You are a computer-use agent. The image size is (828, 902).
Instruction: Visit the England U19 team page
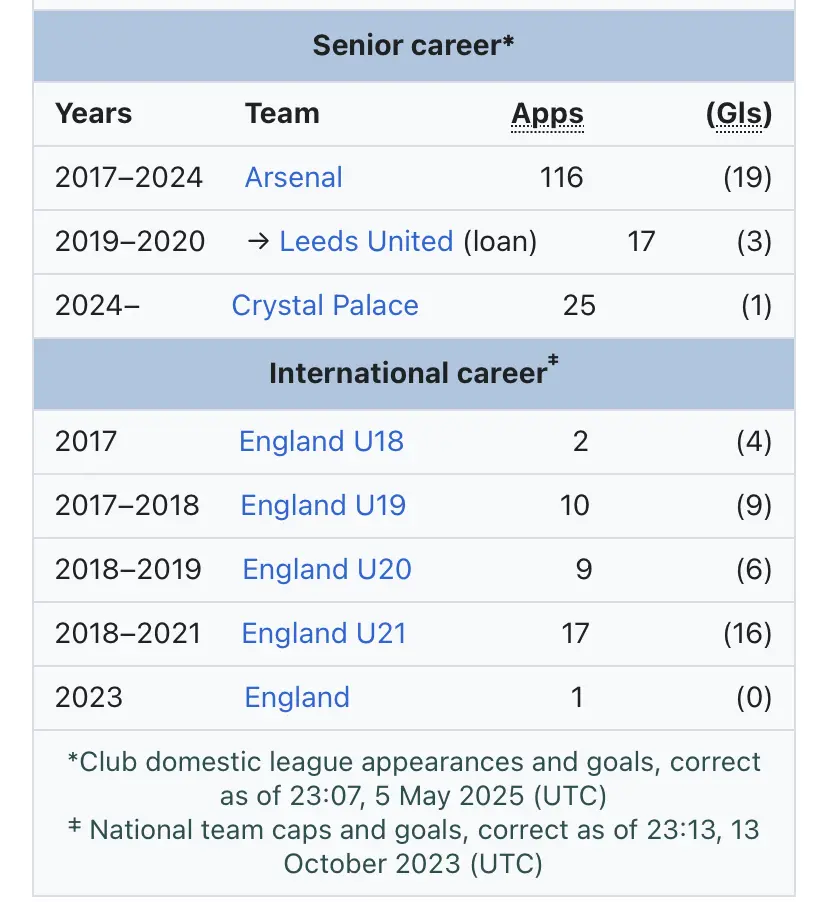(323, 505)
